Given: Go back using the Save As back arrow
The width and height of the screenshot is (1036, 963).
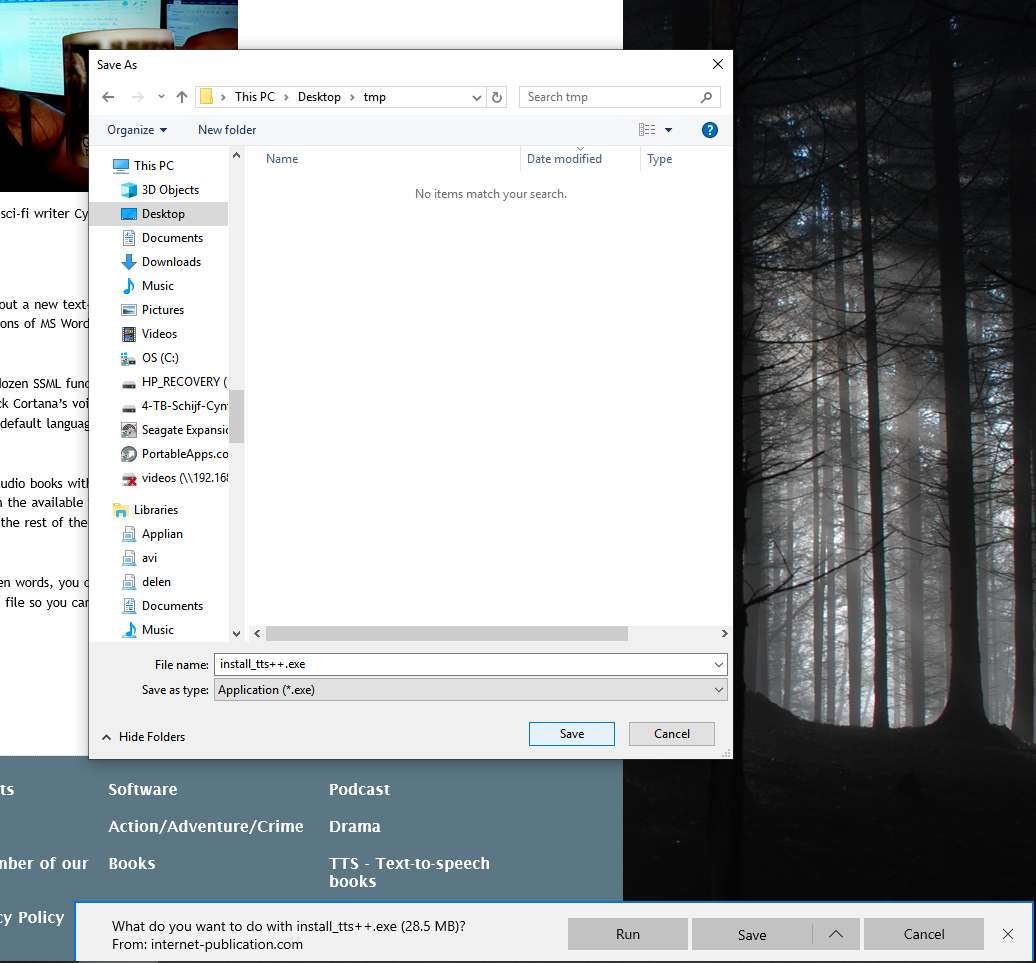Looking at the screenshot, I should click(x=108, y=97).
